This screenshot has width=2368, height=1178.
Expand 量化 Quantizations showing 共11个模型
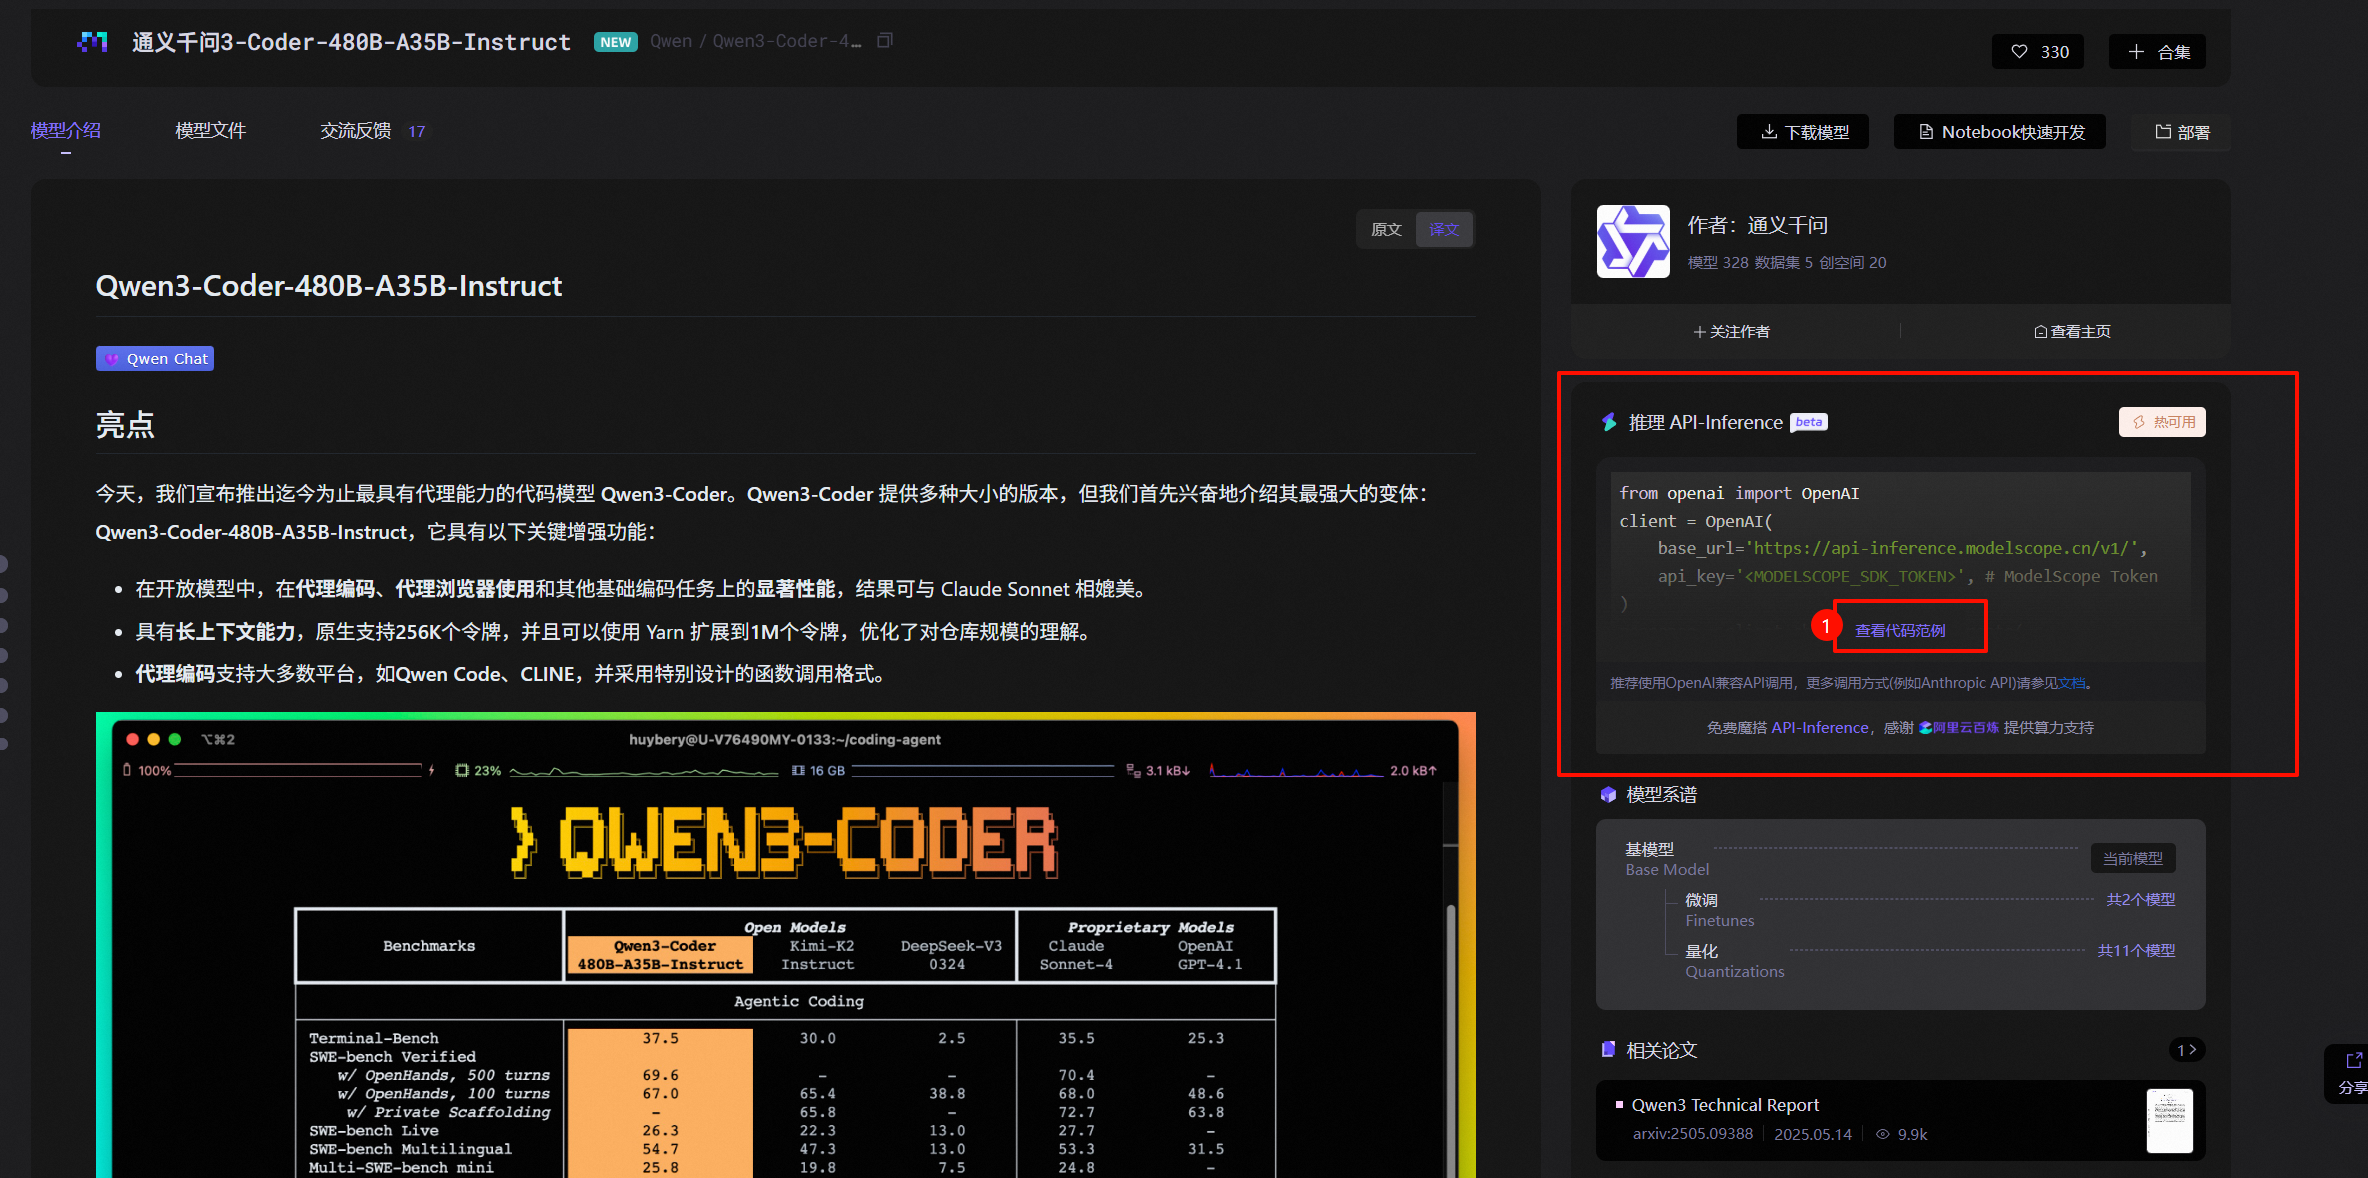pyautogui.click(x=2137, y=950)
